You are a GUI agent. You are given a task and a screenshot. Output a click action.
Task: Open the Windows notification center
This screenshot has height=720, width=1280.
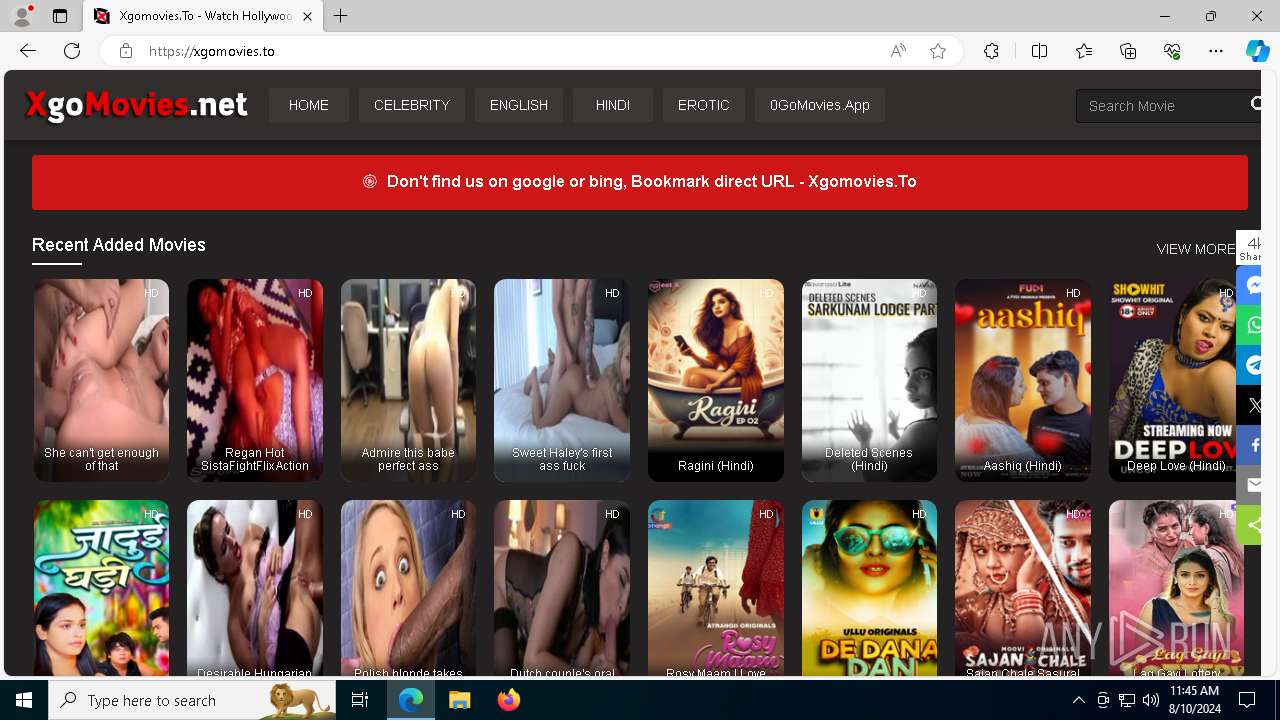coord(1248,700)
